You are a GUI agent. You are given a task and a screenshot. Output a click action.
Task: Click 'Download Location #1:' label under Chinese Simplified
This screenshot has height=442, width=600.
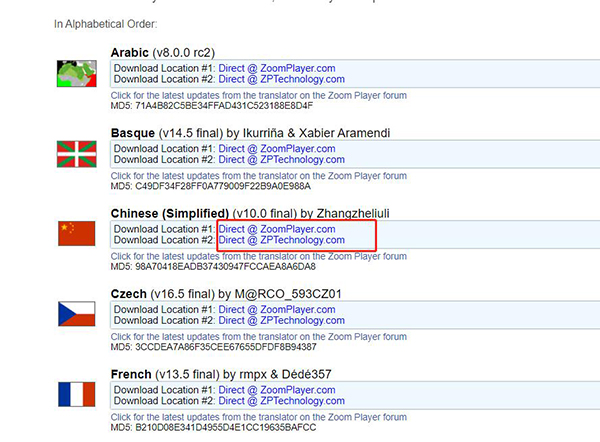tap(165, 229)
